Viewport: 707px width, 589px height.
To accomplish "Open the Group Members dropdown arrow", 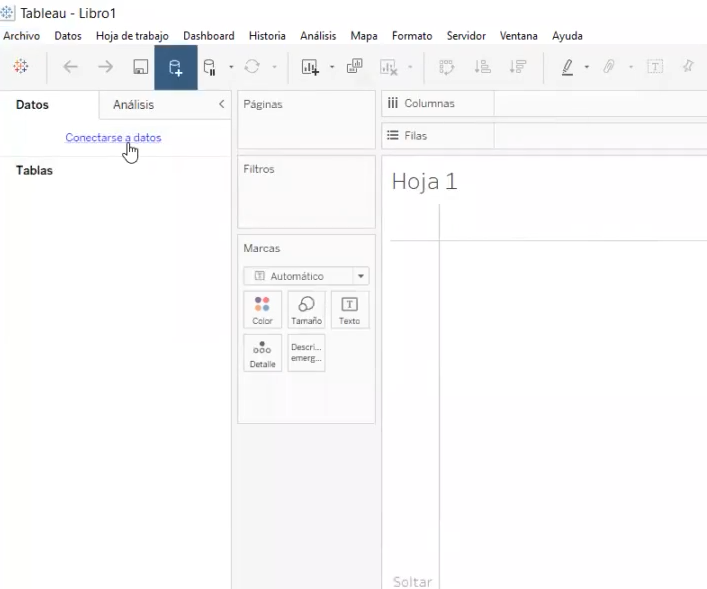I will 631,67.
